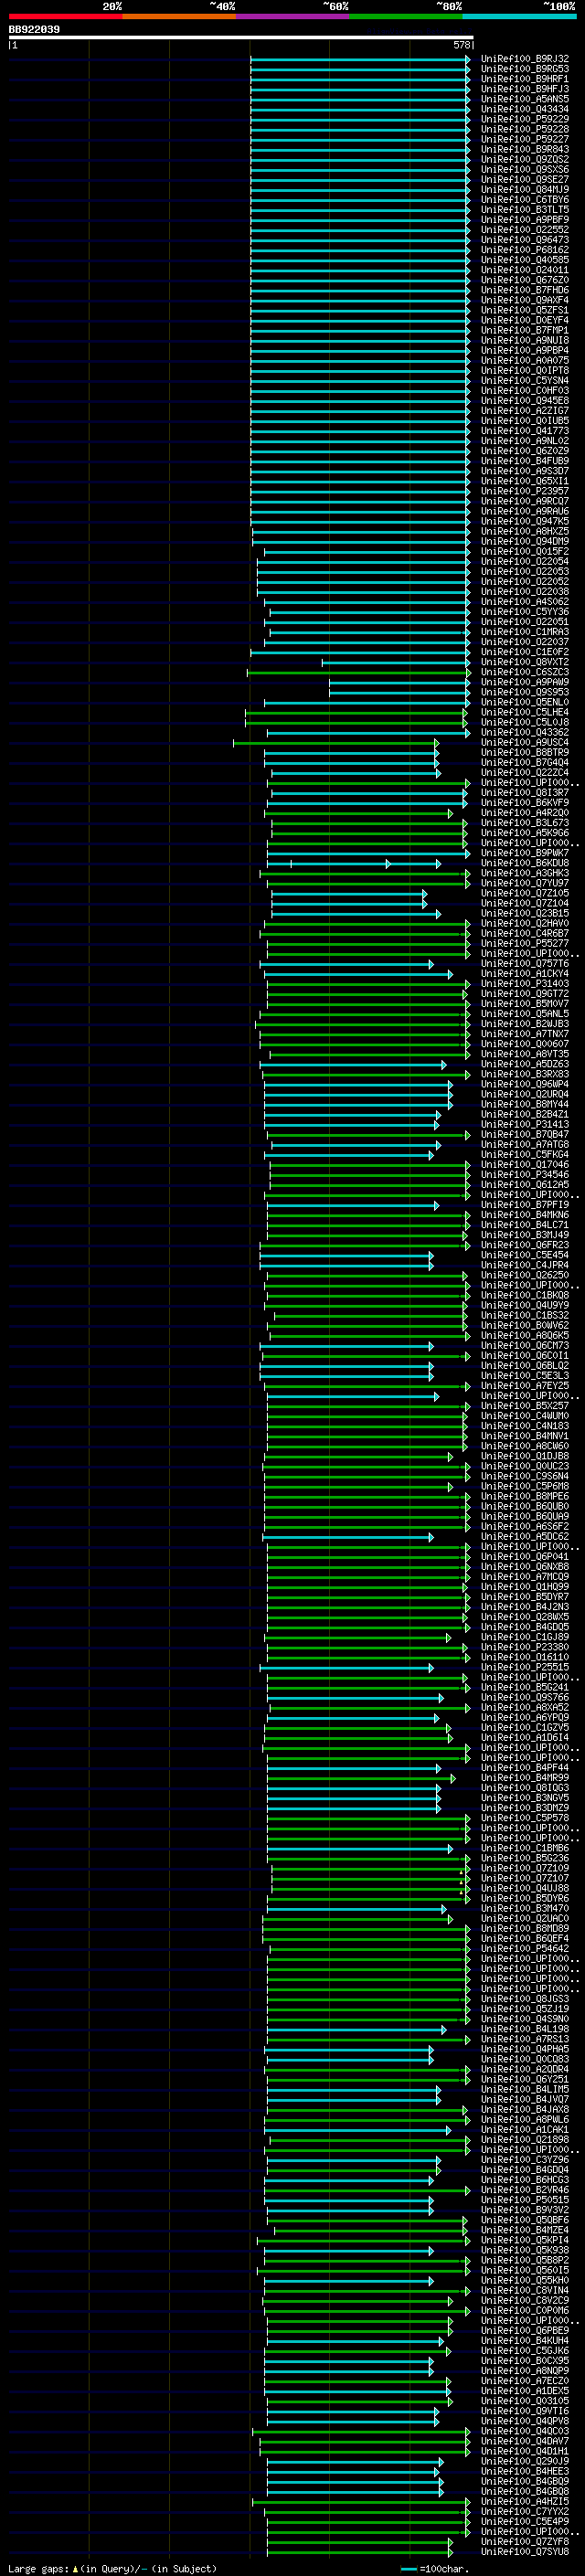This screenshot has width=585, height=2576.
Task: Choose hit UniRef100_A5AN55
Action: click(x=525, y=99)
